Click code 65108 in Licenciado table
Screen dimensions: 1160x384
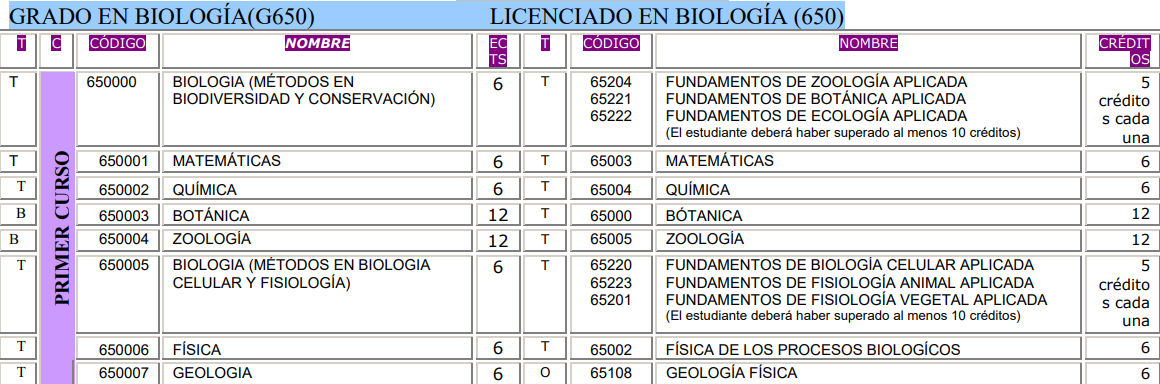(611, 374)
